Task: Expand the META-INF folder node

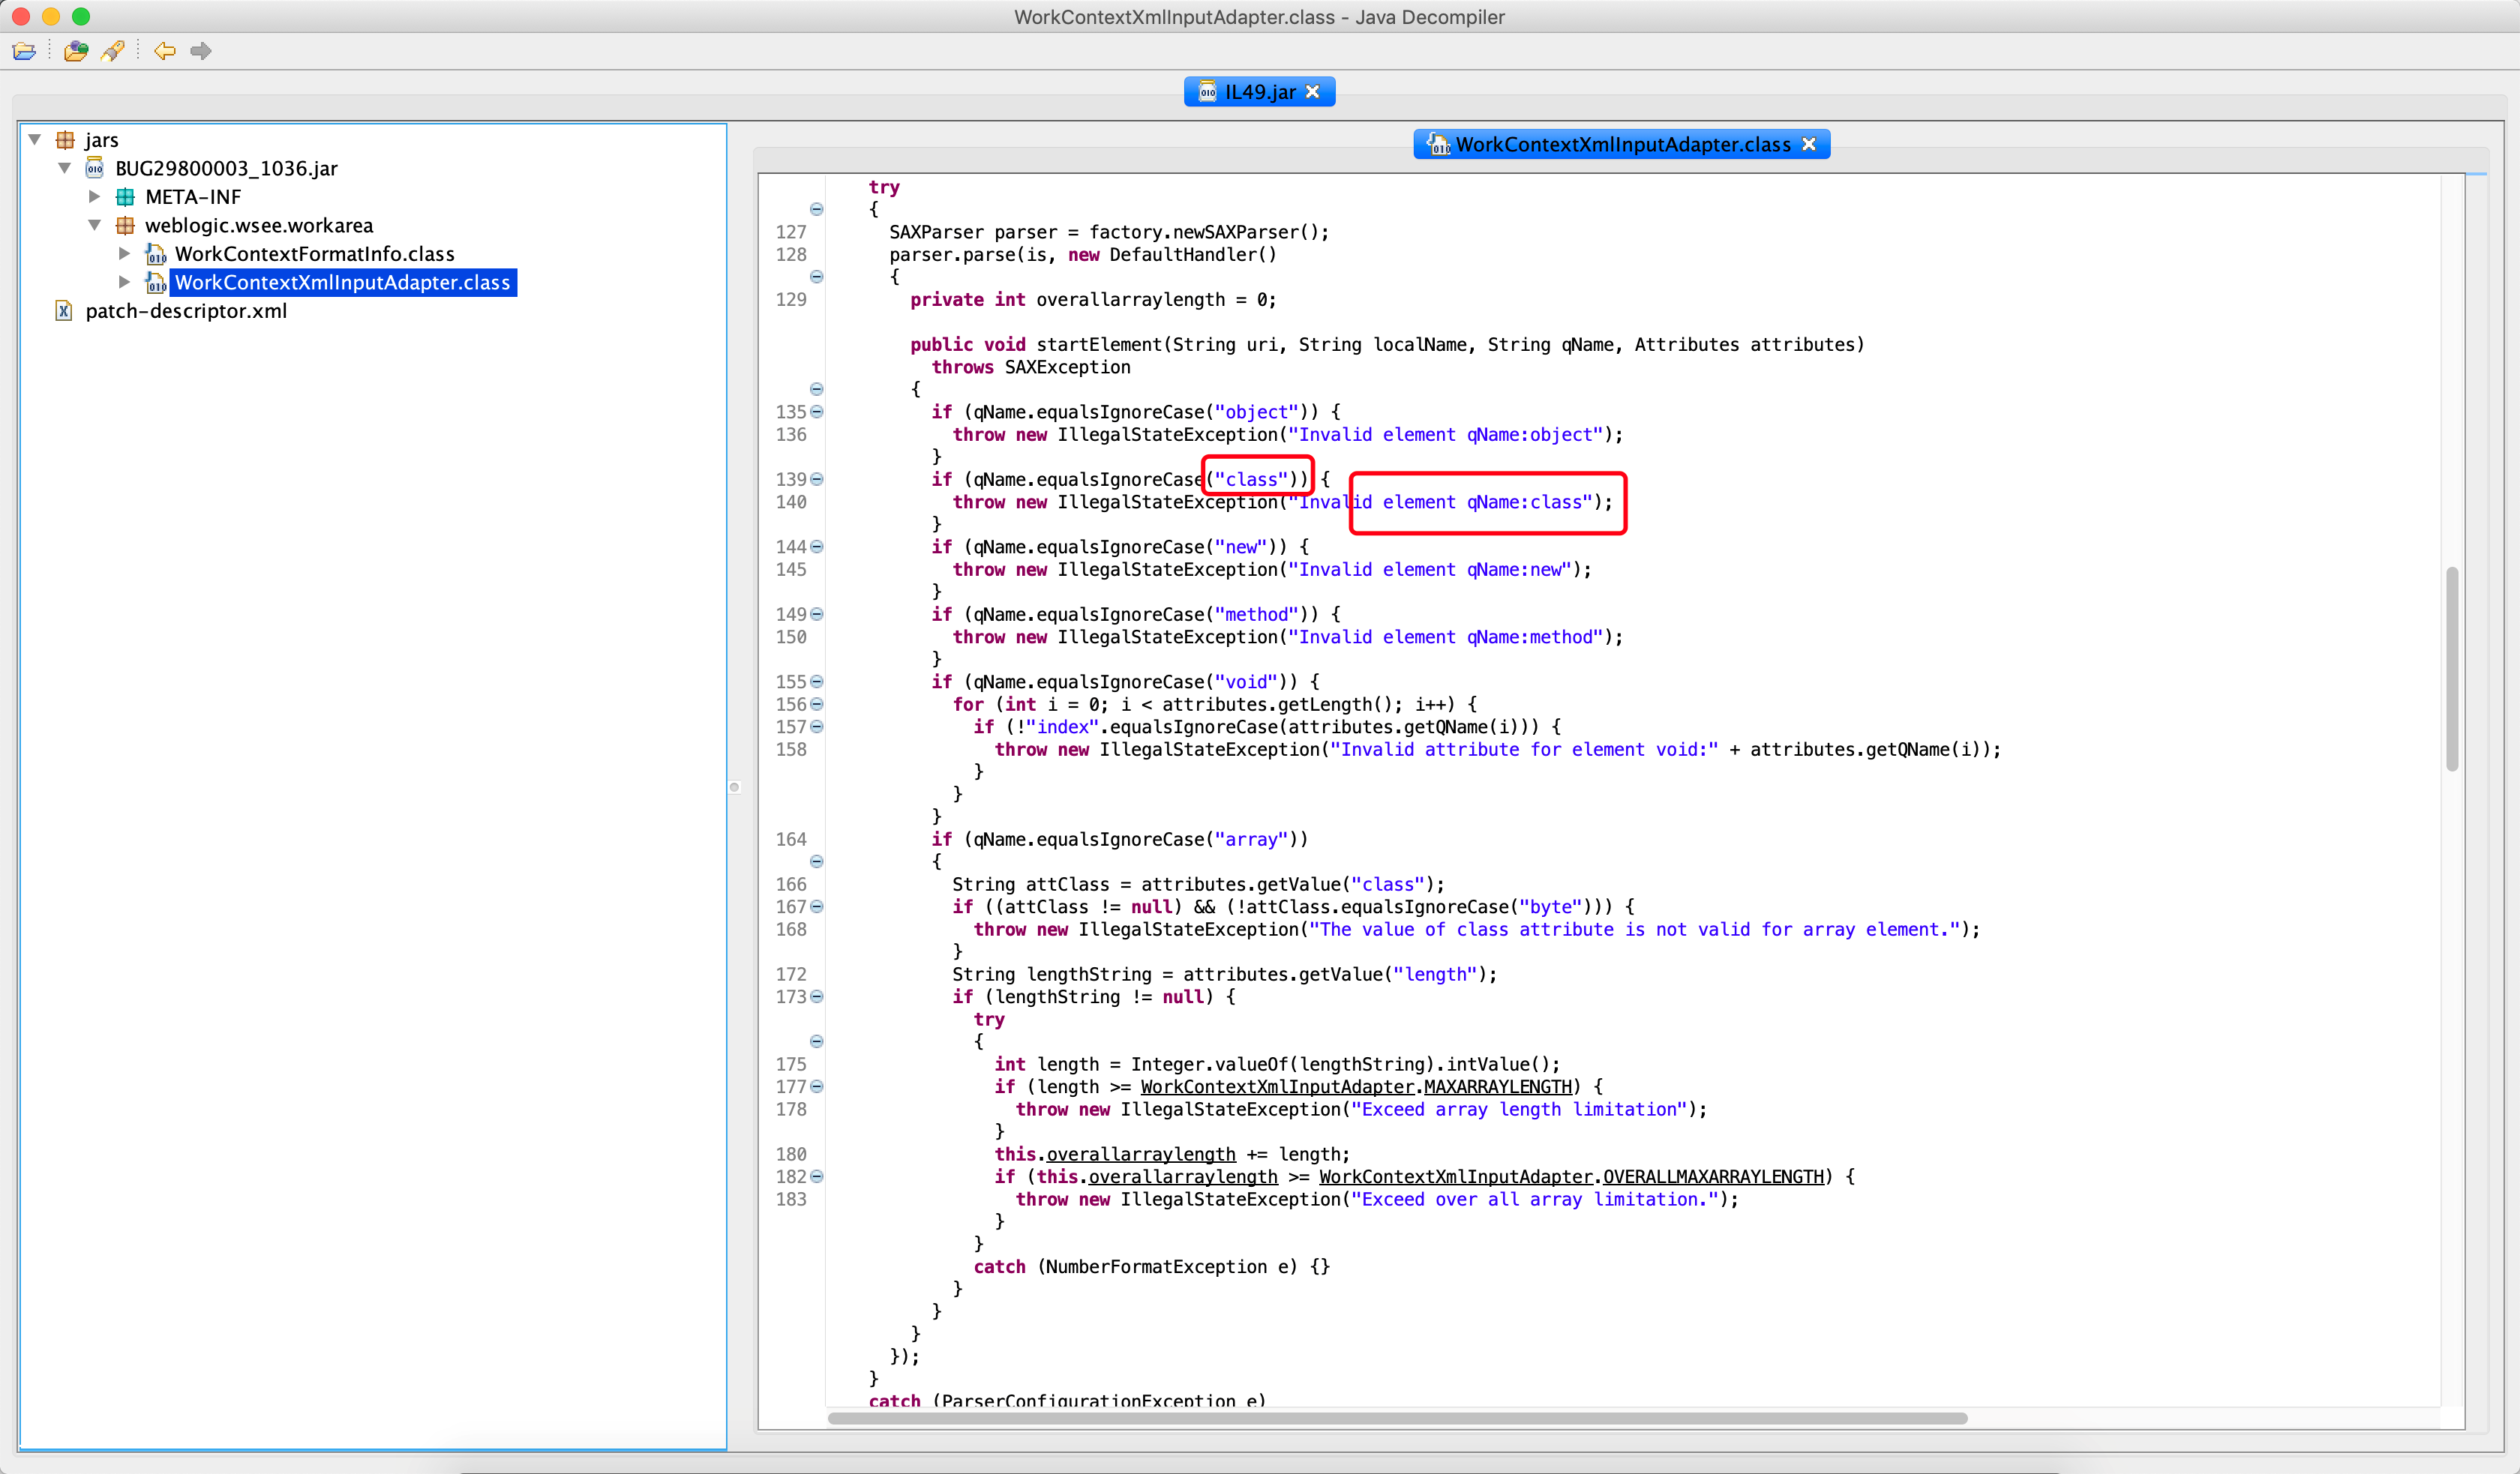Action: click(x=94, y=197)
